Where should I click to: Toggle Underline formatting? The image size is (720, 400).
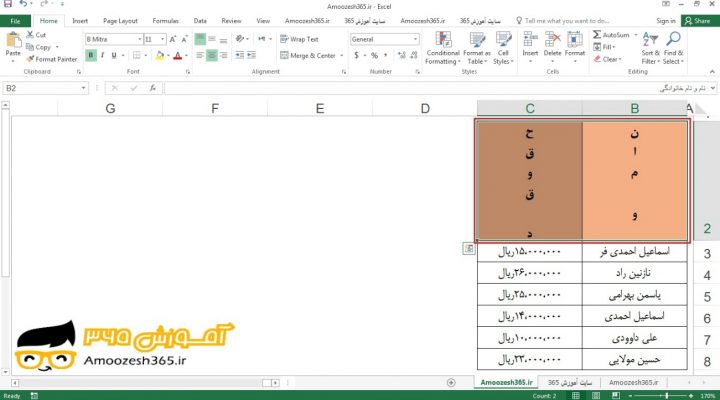tap(114, 56)
